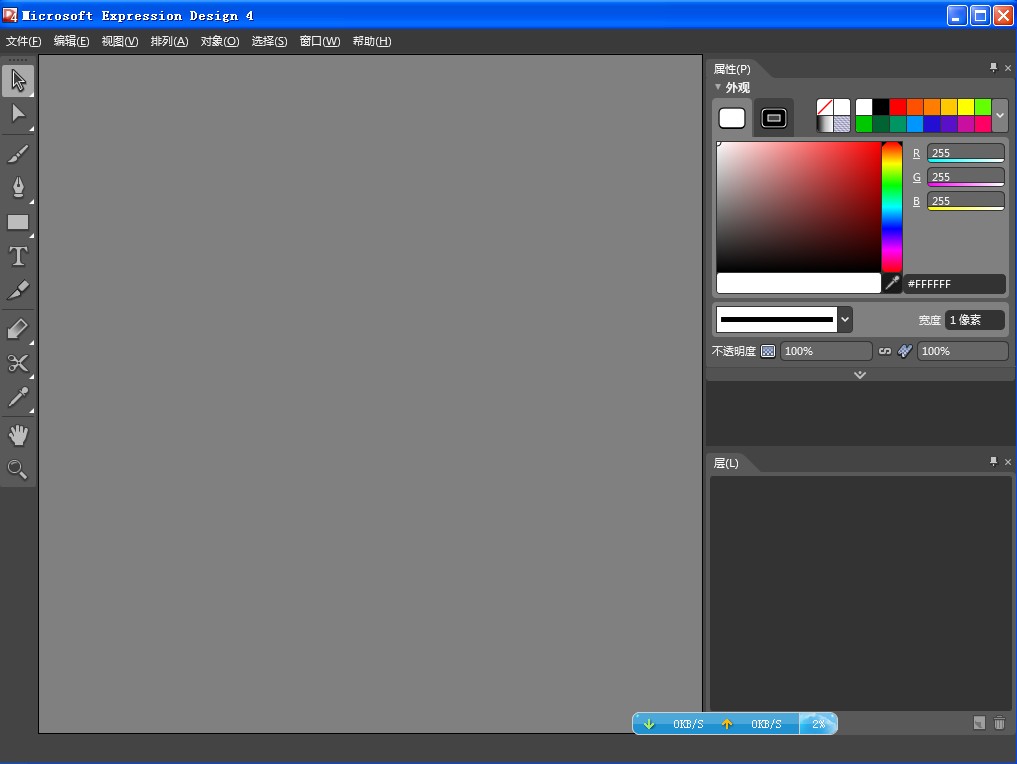Open the 帮助(H) menu

pyautogui.click(x=372, y=42)
